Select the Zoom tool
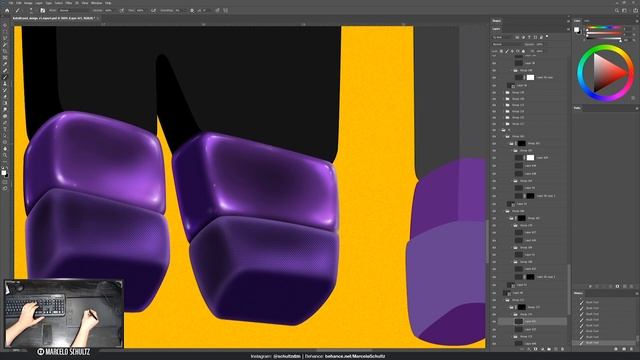 [5, 156]
